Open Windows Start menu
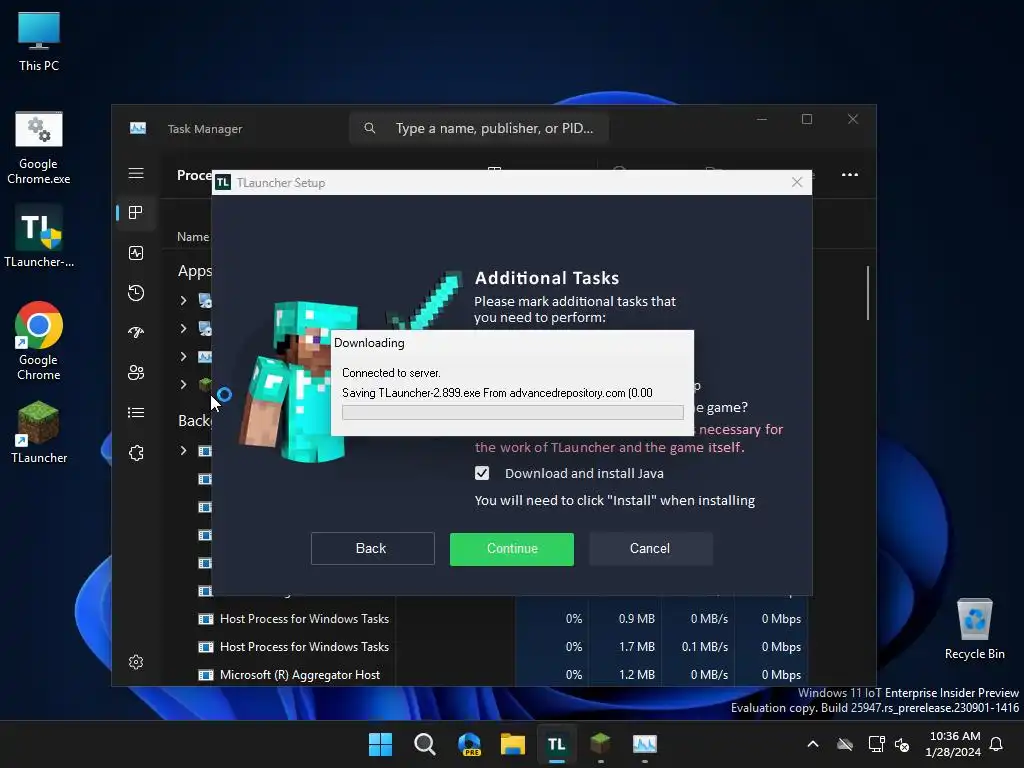 point(380,744)
